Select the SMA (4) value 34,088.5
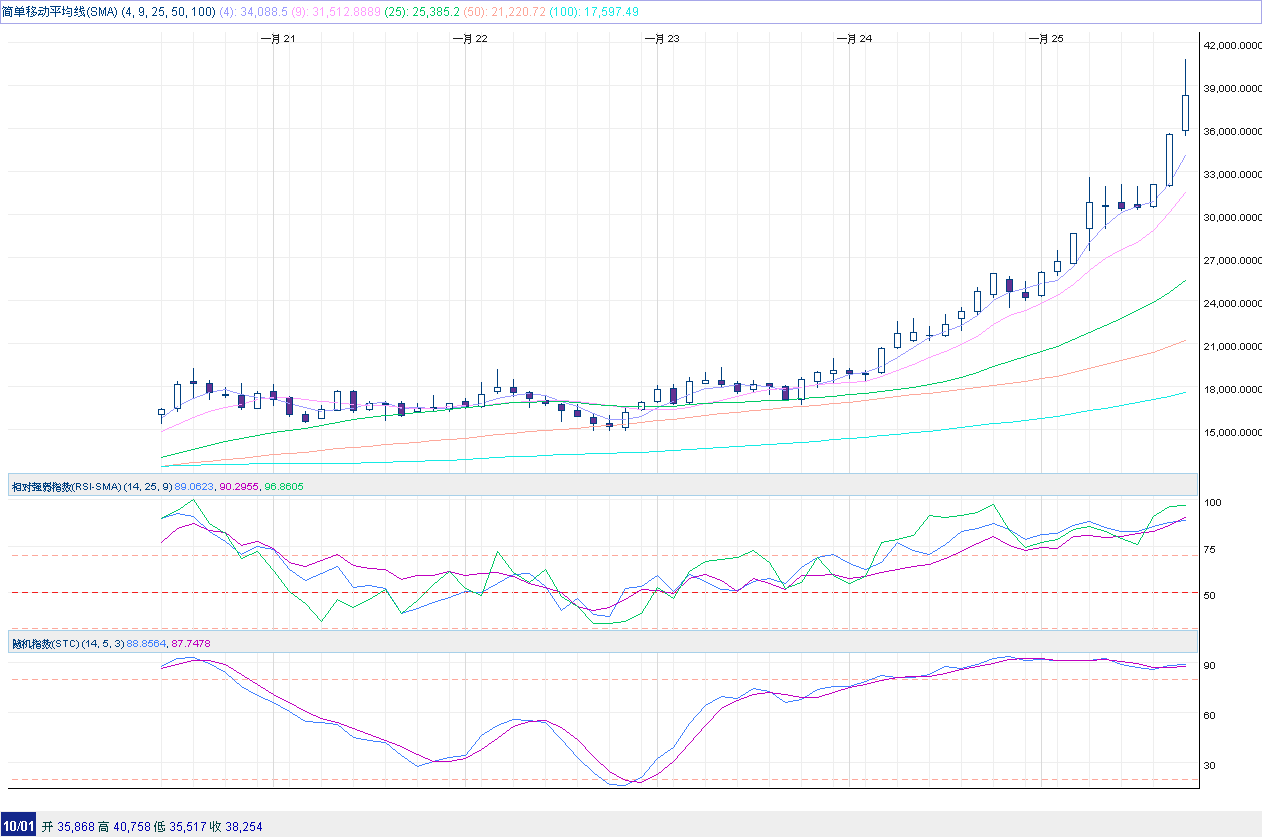The height and width of the screenshot is (837, 1262). point(266,12)
